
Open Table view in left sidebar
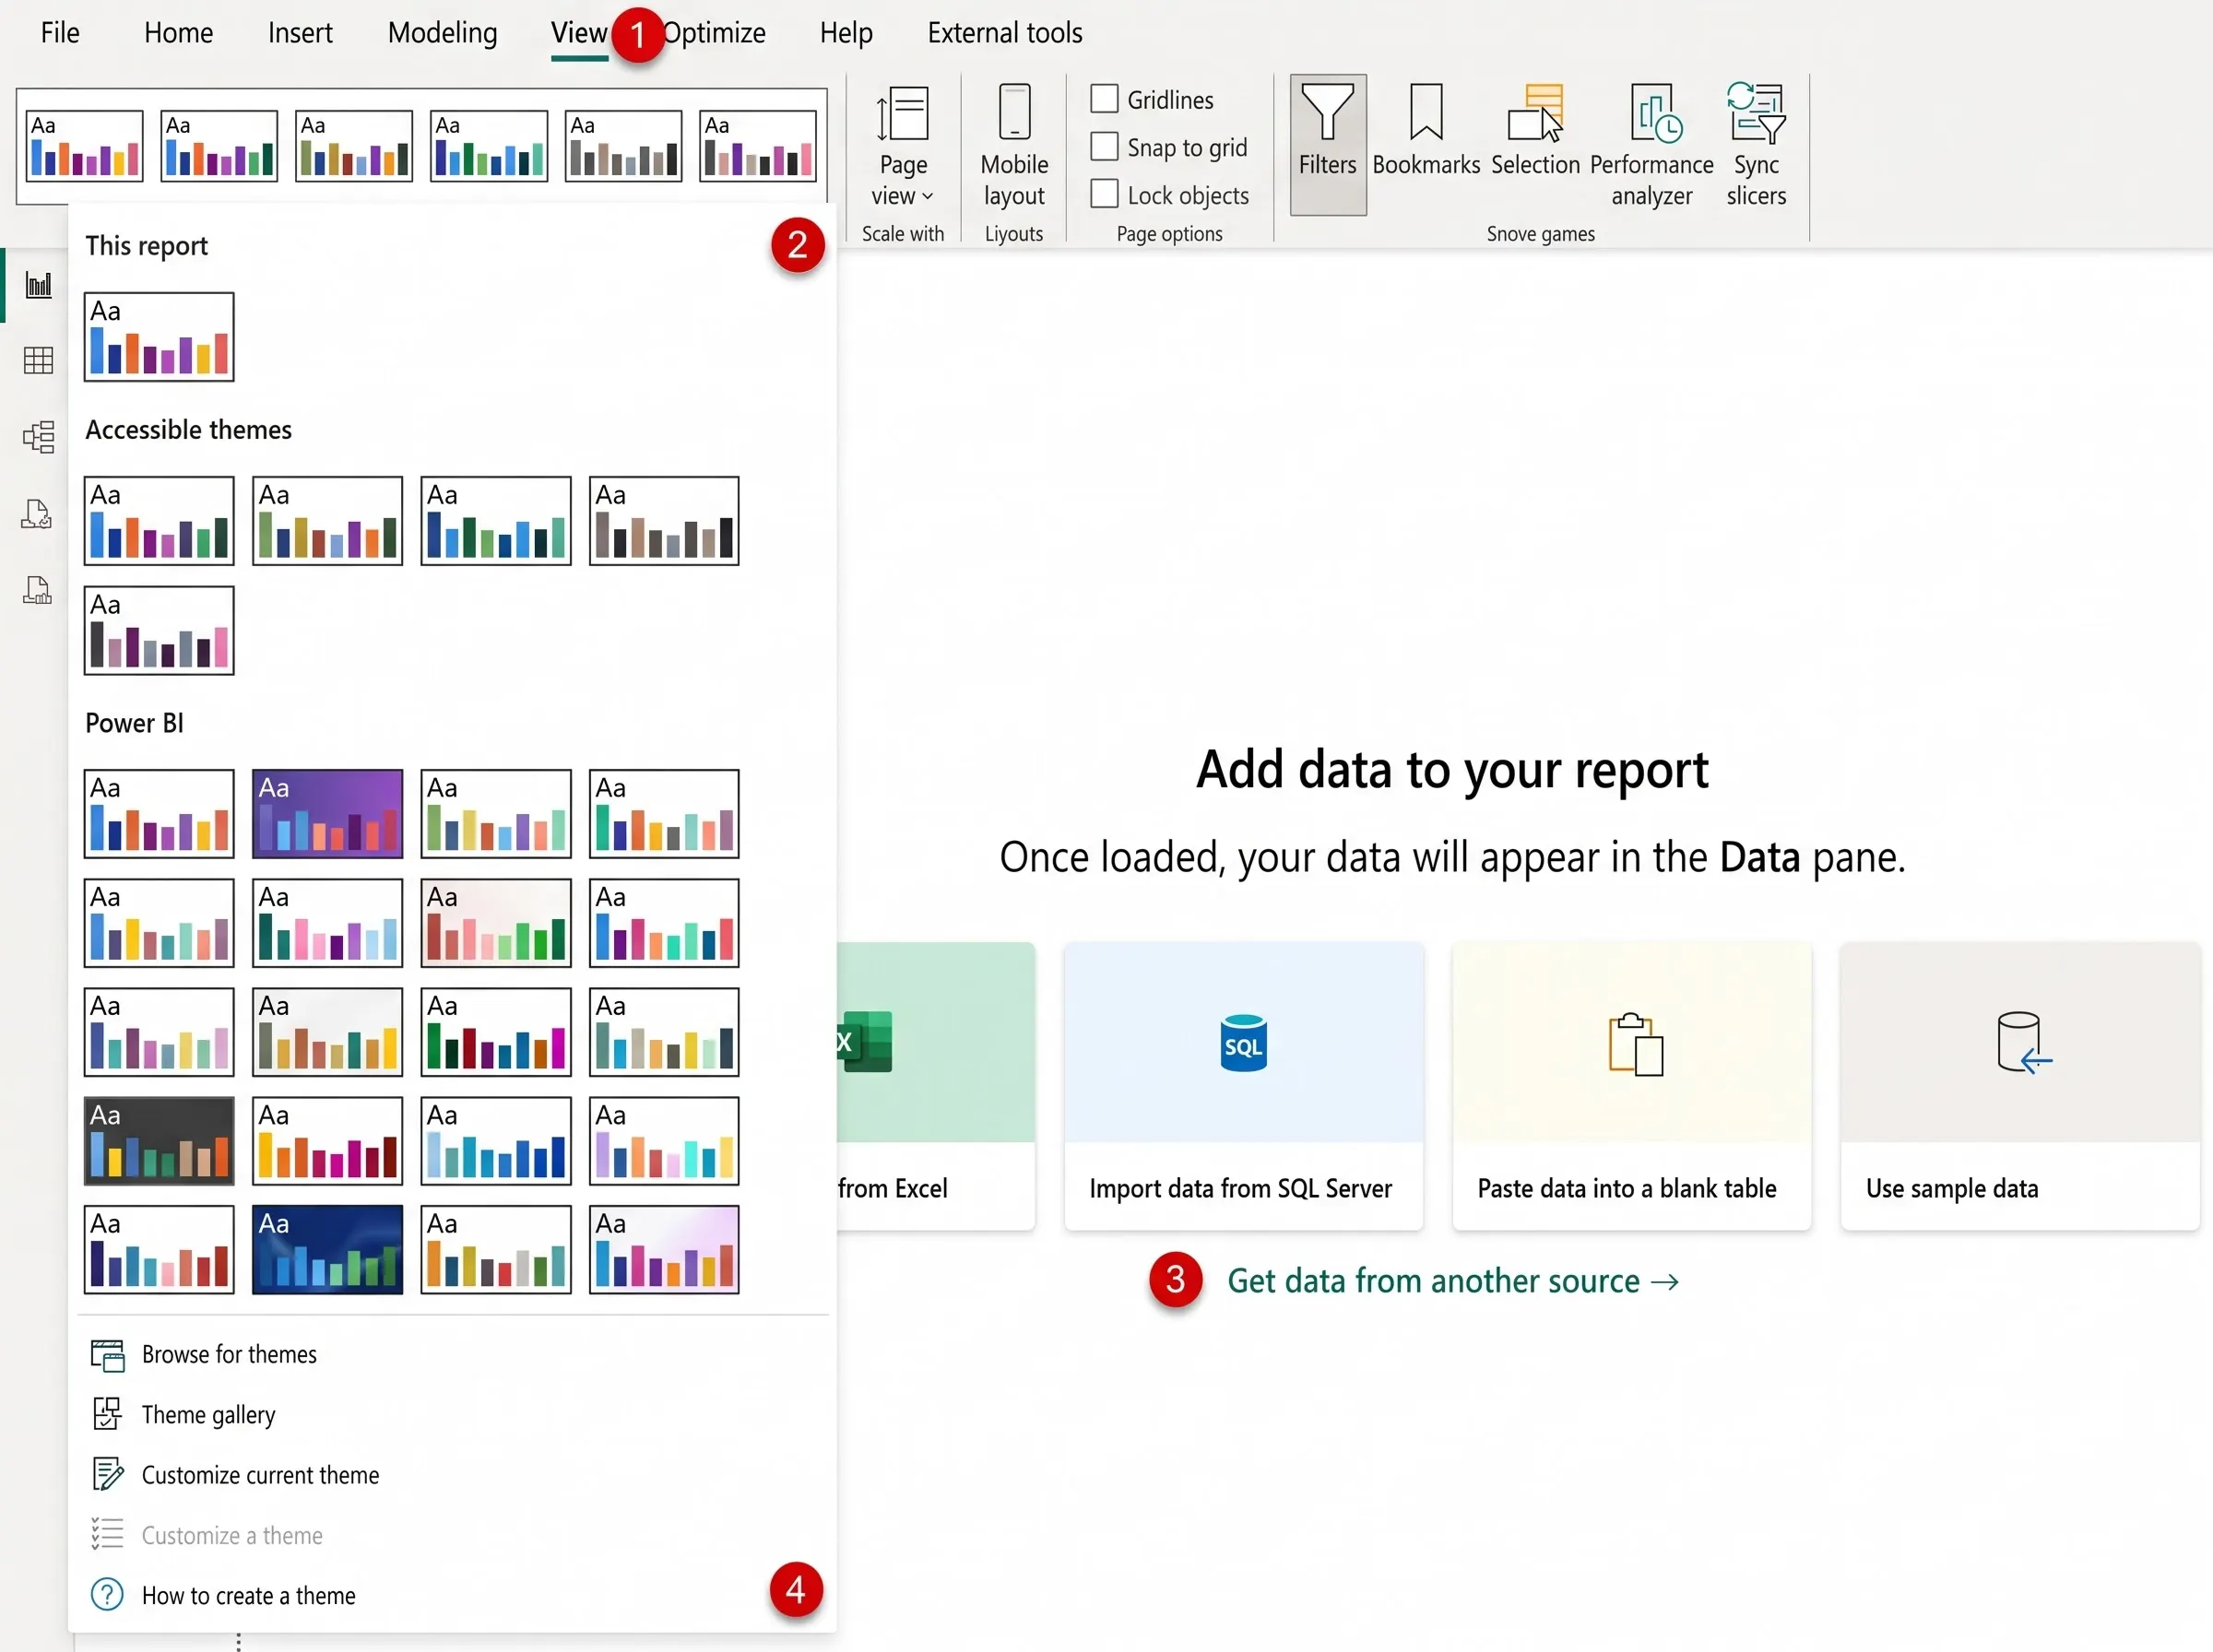(x=38, y=360)
